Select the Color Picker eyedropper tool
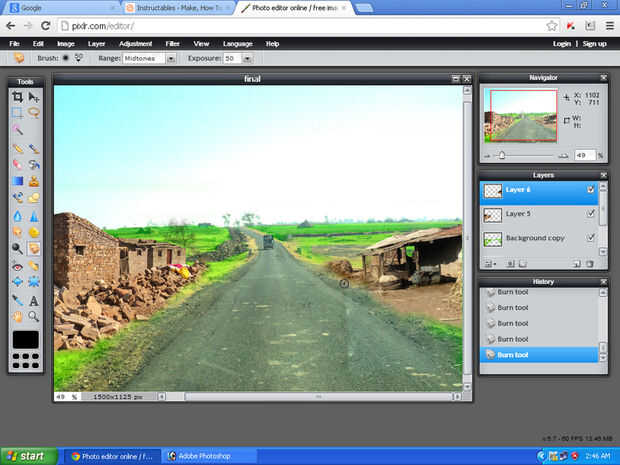620x465 pixels. [17, 301]
